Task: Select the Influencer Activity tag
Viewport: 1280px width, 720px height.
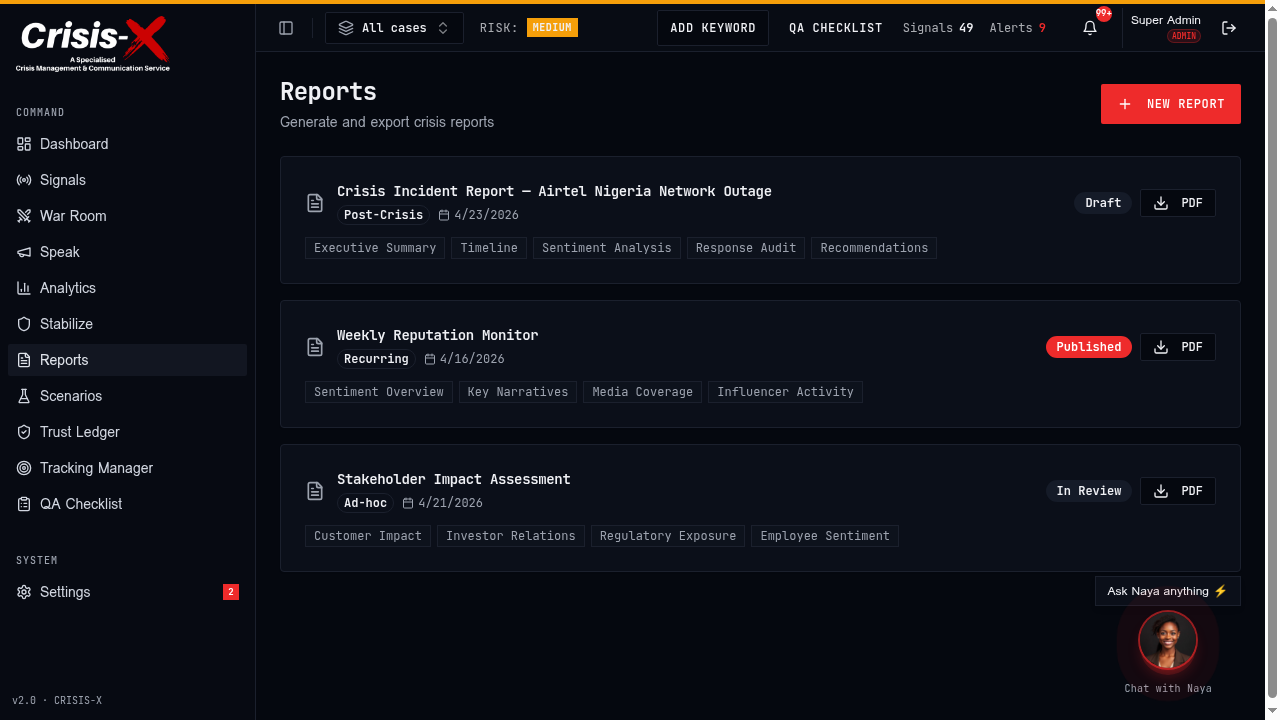Action: [x=785, y=392]
